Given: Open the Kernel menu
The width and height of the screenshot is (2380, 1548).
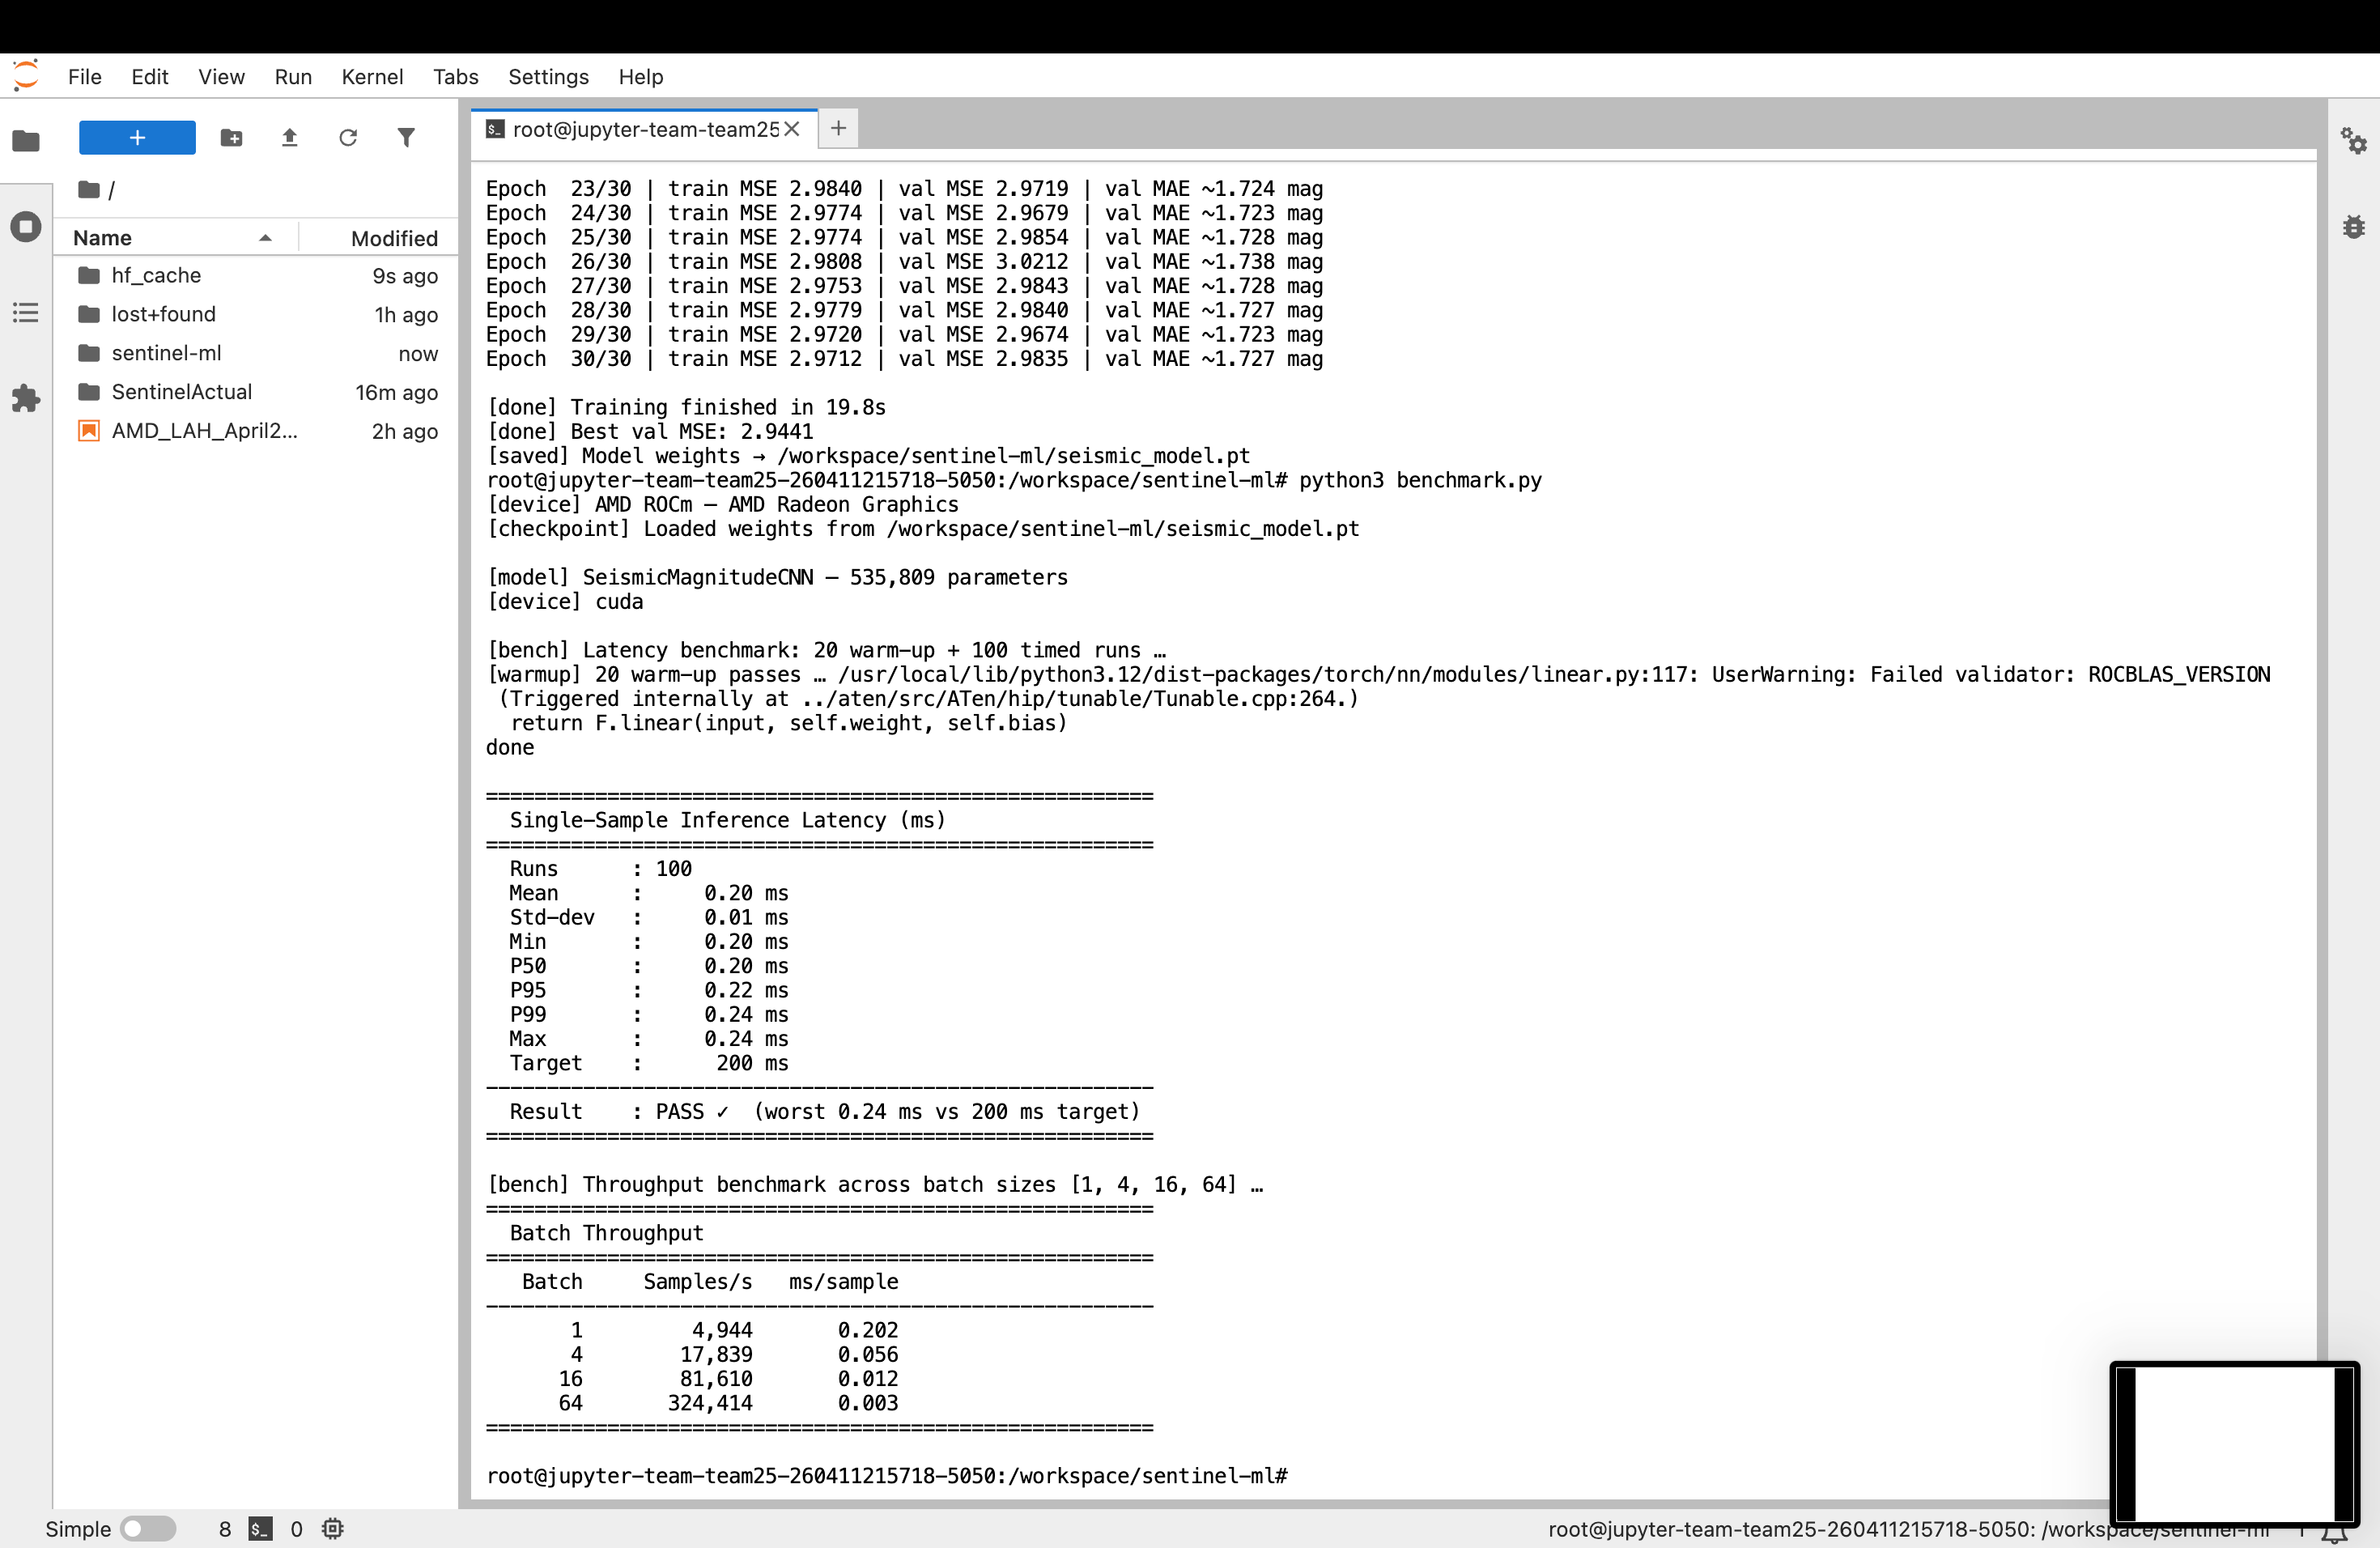Looking at the screenshot, I should (x=372, y=77).
